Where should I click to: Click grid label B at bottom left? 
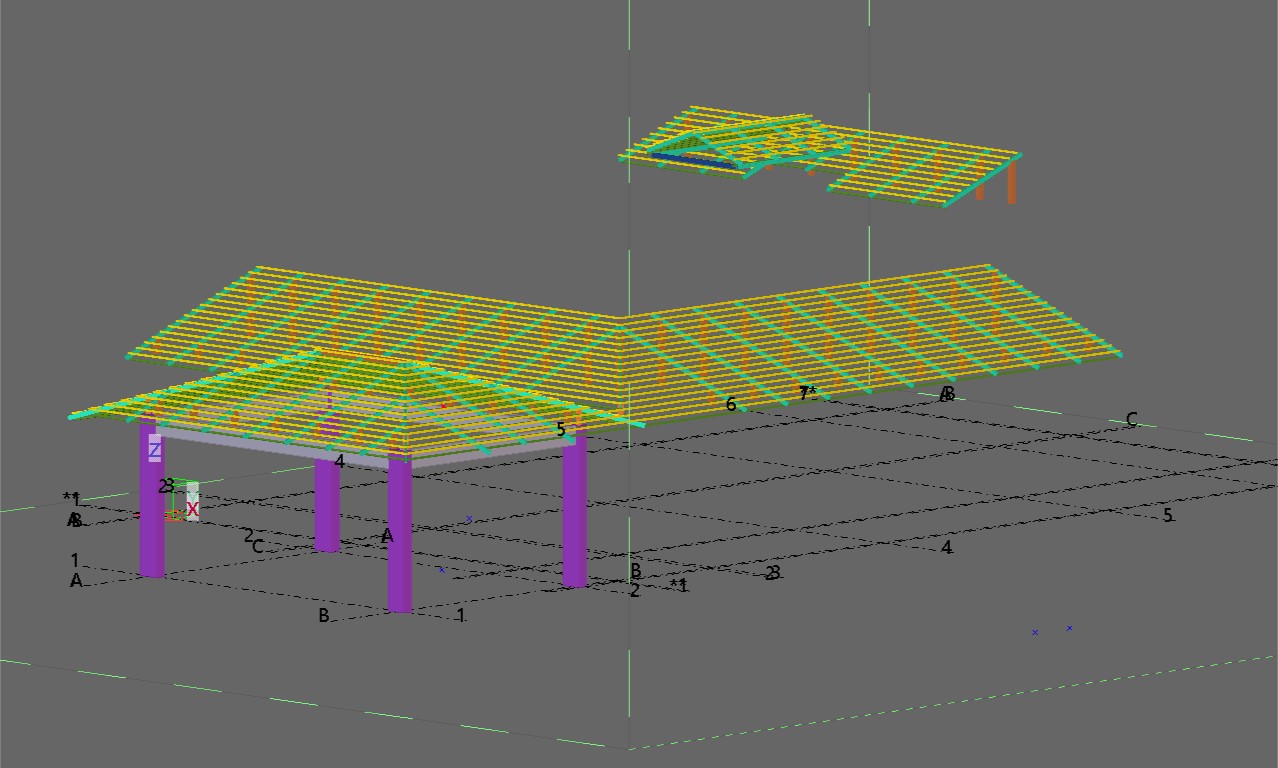tap(323, 615)
